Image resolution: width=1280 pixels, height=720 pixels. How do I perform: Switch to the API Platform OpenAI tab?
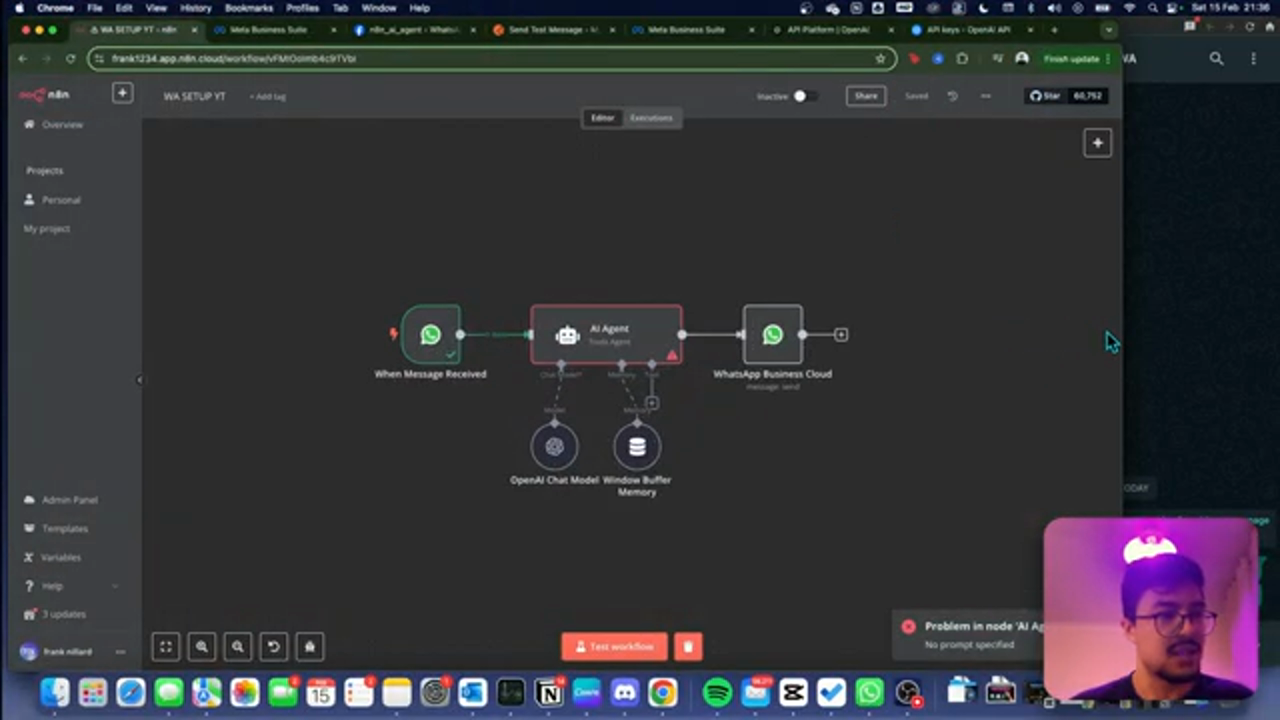(x=826, y=30)
